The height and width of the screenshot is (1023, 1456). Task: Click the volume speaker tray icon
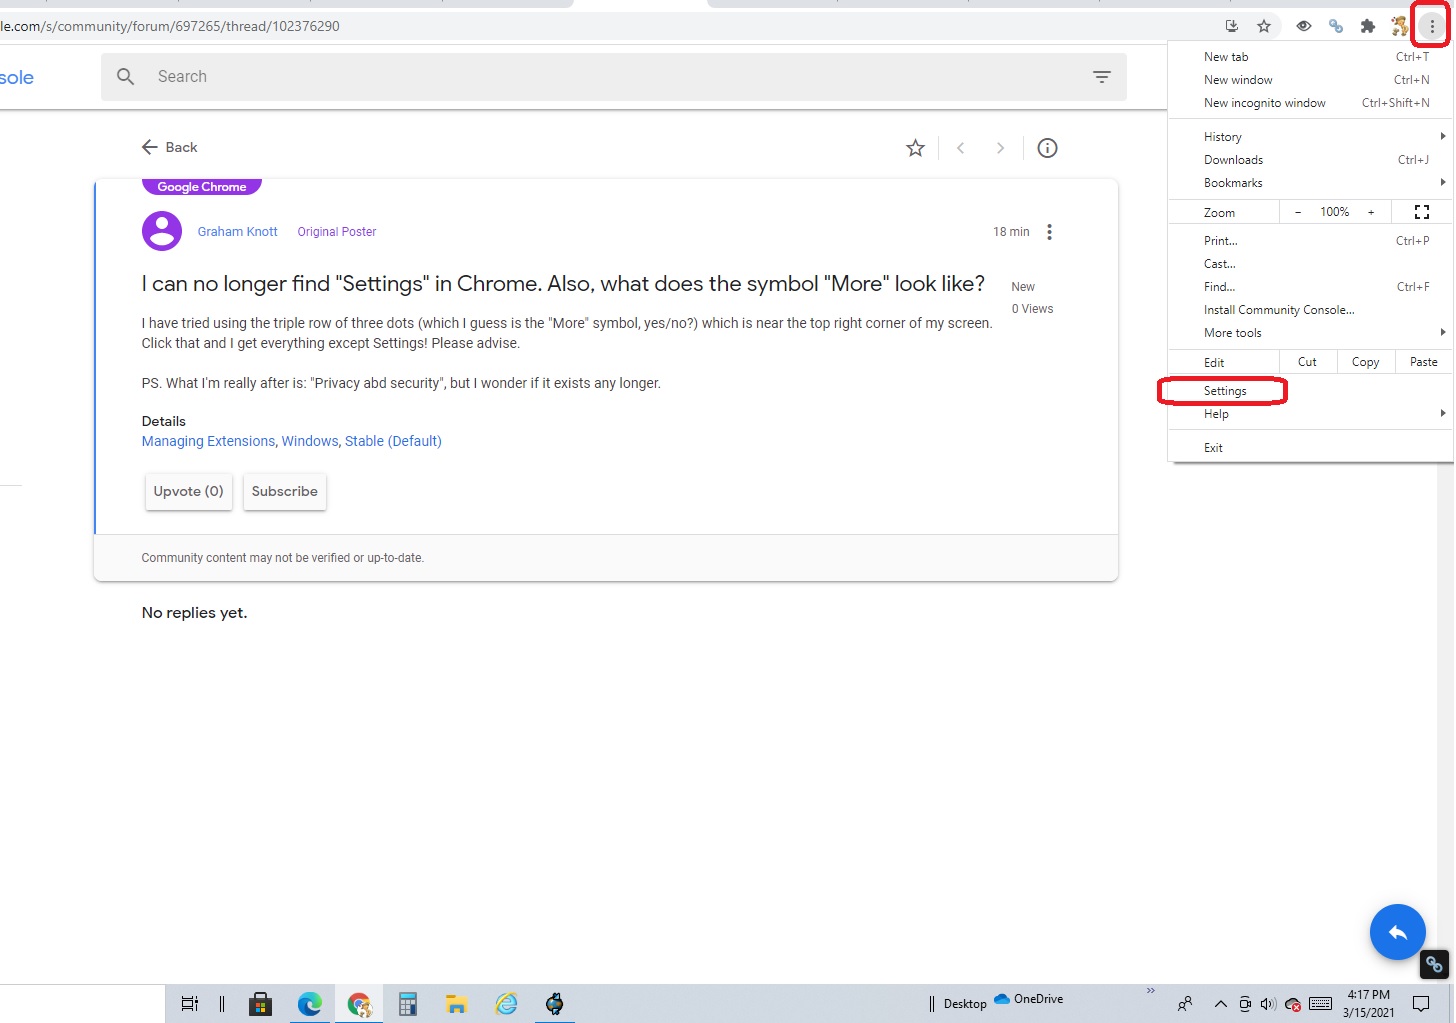[1268, 1004]
